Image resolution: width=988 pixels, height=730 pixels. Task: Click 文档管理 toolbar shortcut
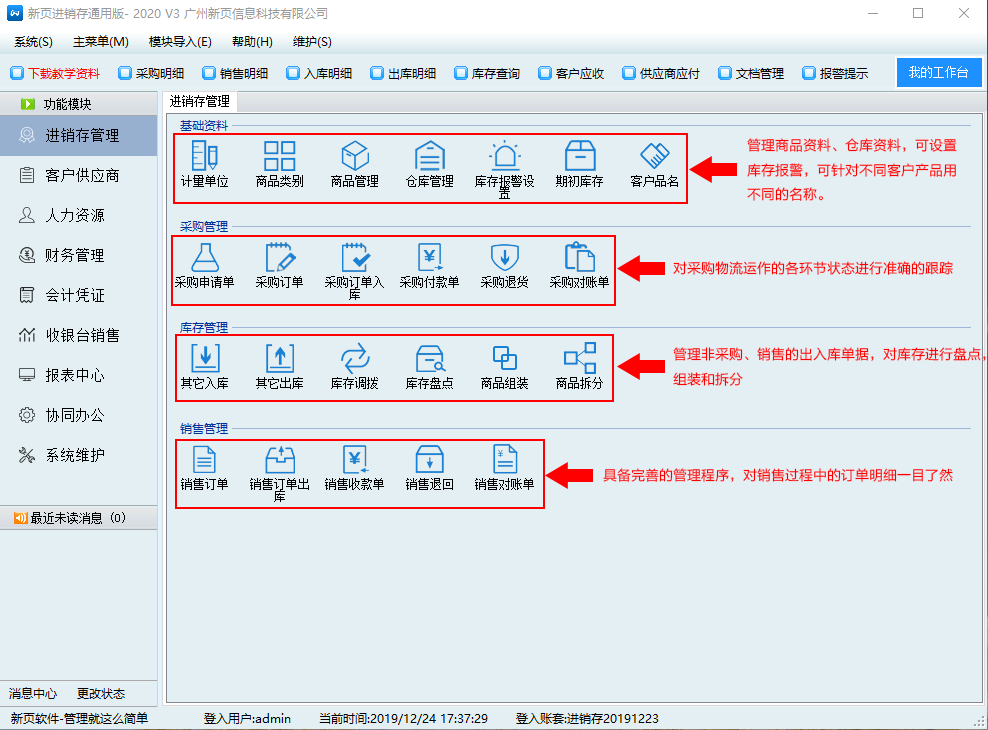(751, 74)
